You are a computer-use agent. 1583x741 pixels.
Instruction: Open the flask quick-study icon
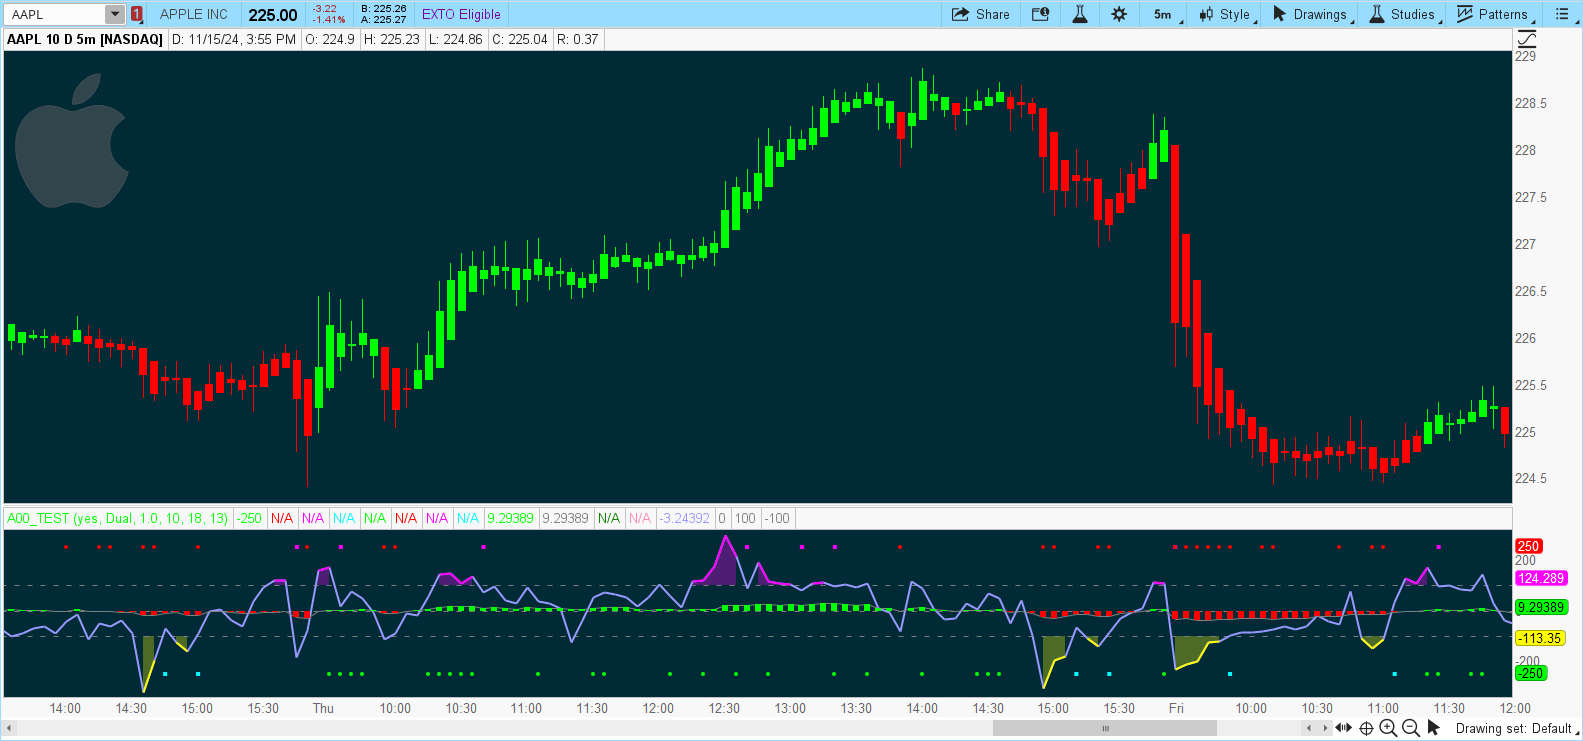1080,14
